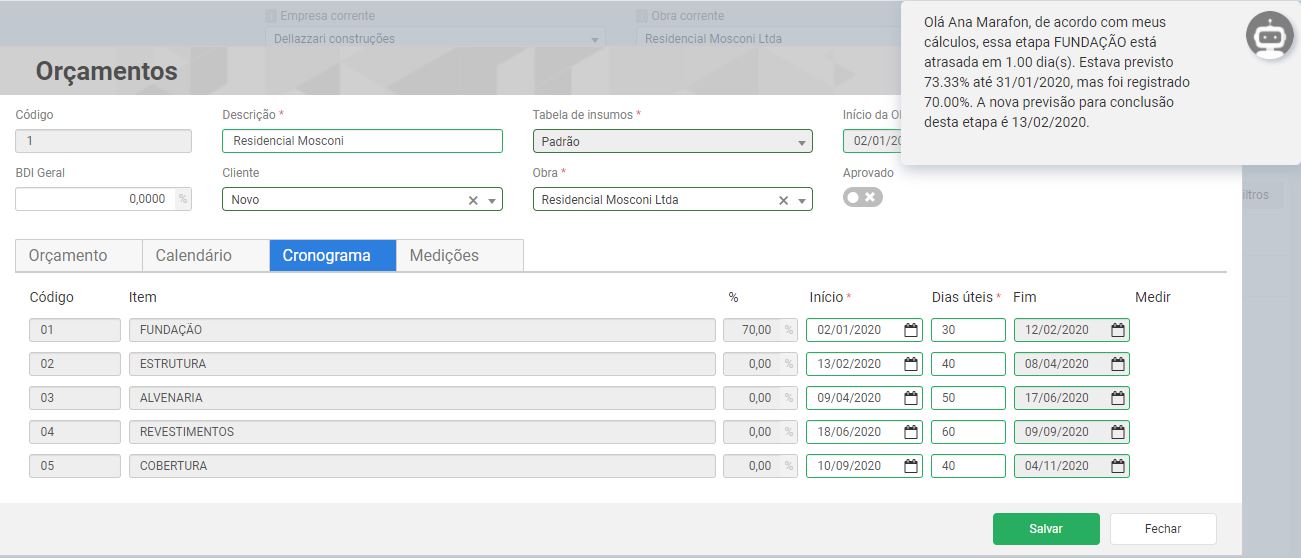This screenshot has height=558, width=1301.
Task: Check the Obra corrente checkbox
Action: click(642, 16)
